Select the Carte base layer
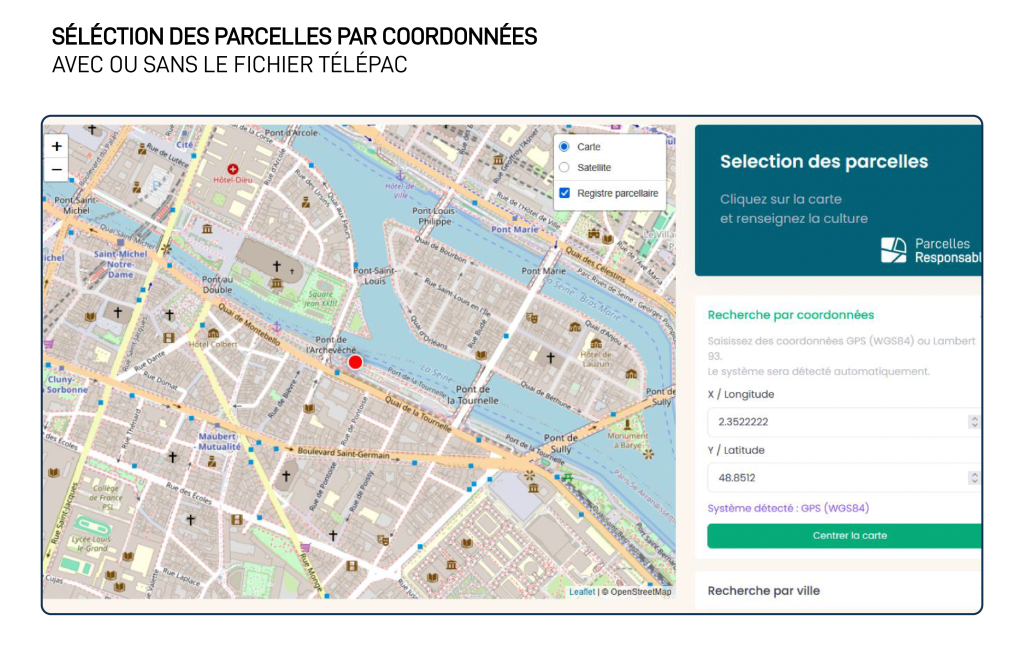This screenshot has width=1024, height=649. tap(564, 147)
